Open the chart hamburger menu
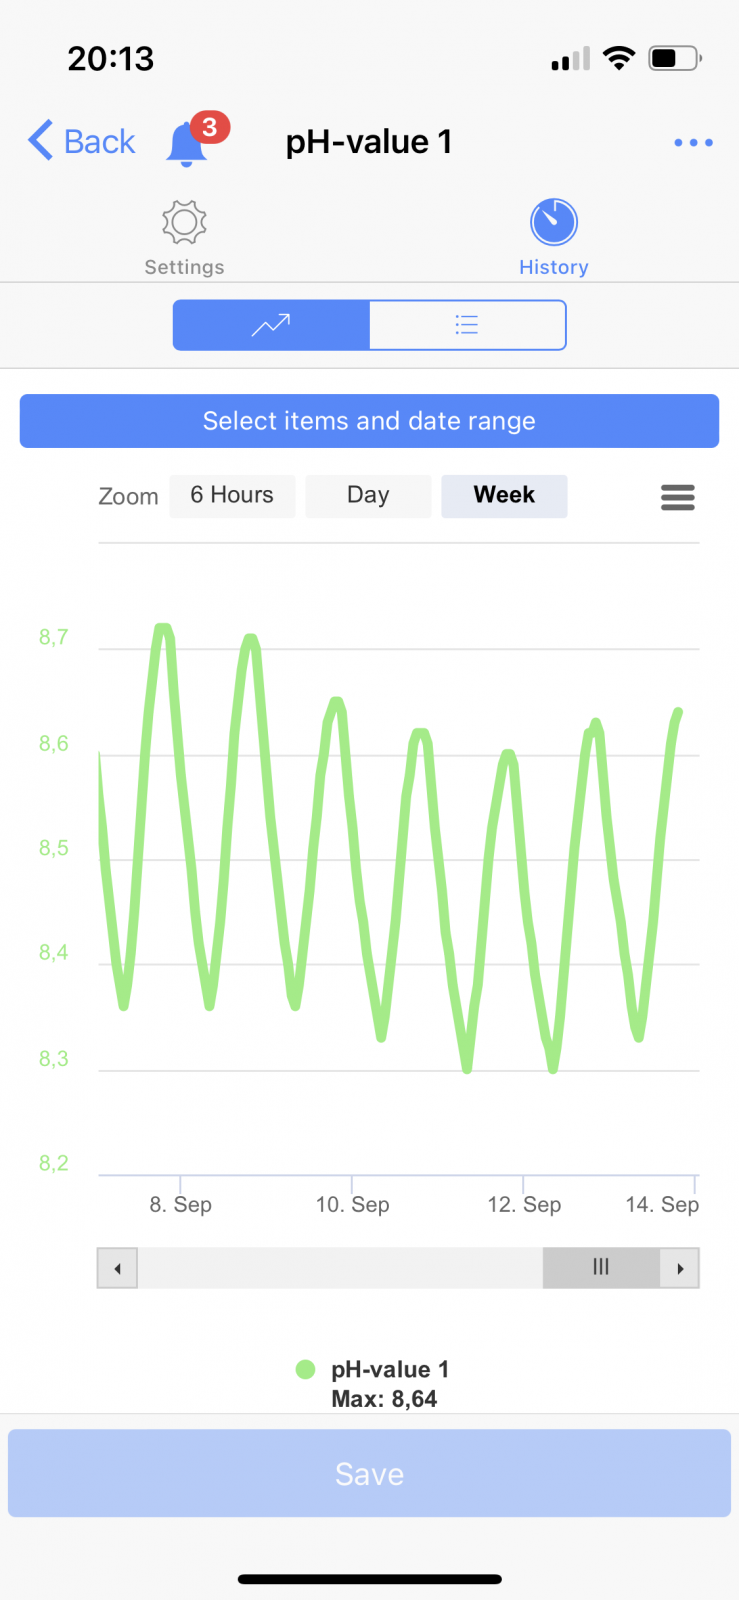The height and width of the screenshot is (1600, 739). pos(678,497)
